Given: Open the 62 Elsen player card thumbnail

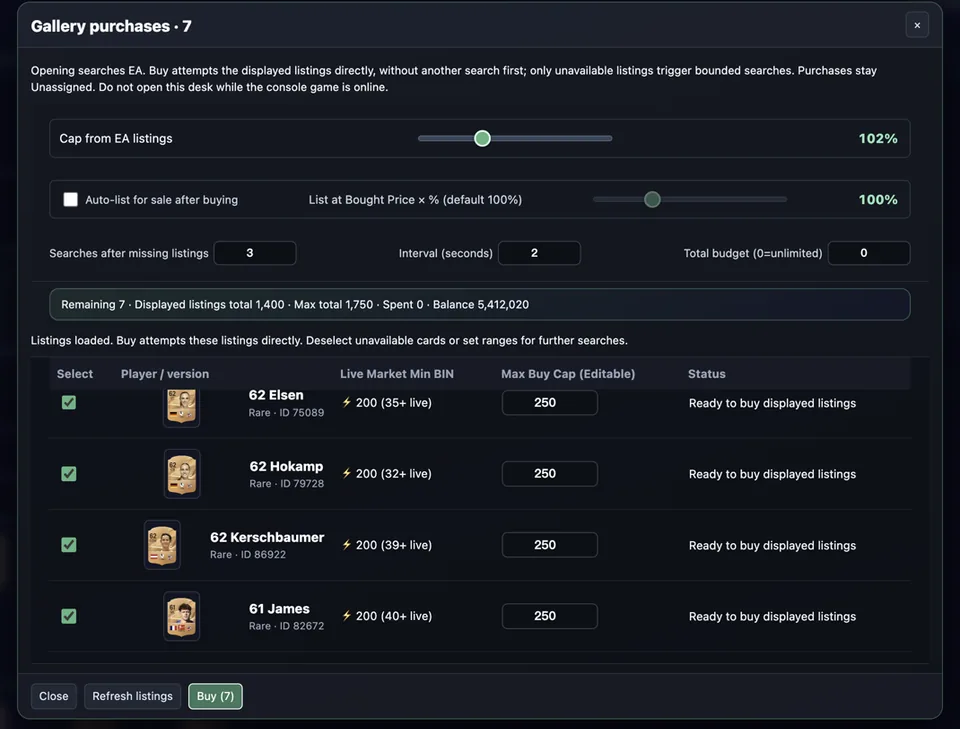Looking at the screenshot, I should pos(181,407).
